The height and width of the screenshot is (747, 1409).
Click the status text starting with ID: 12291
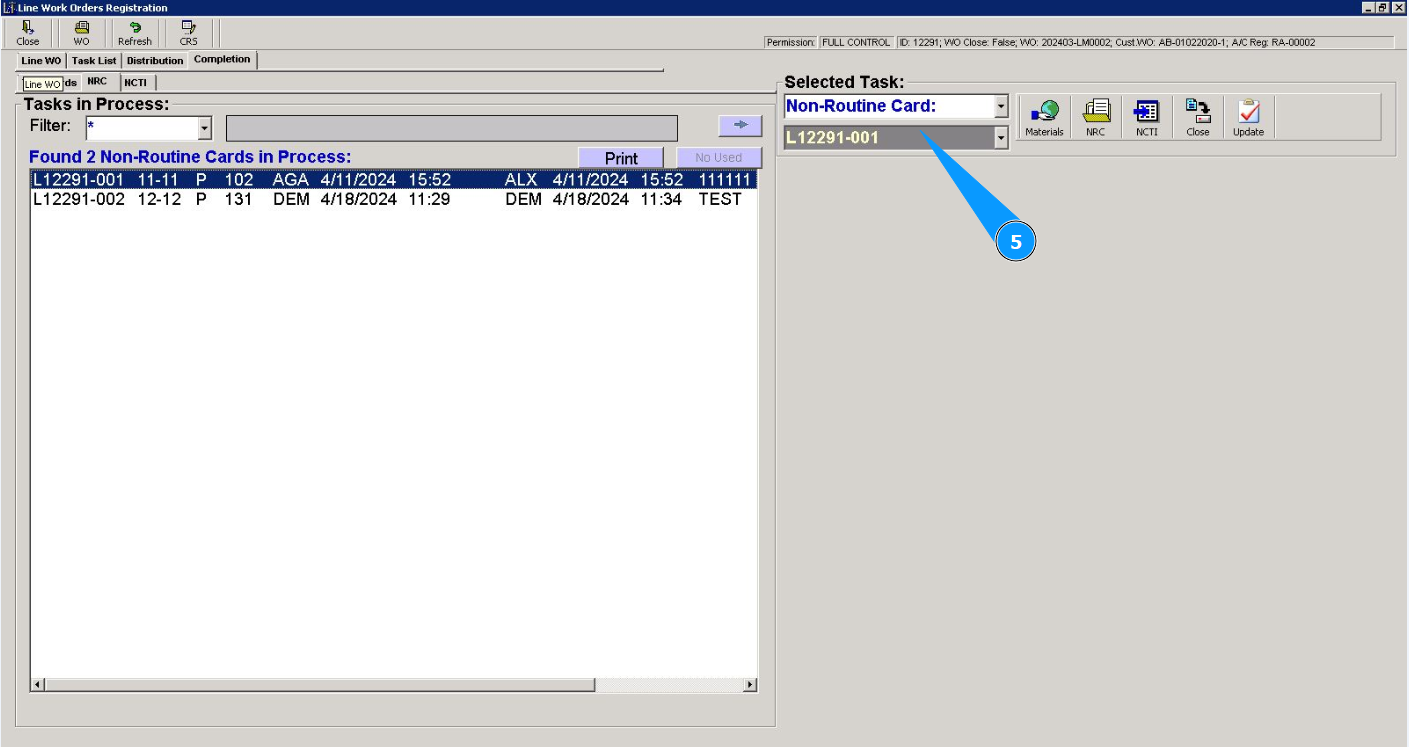1144,43
